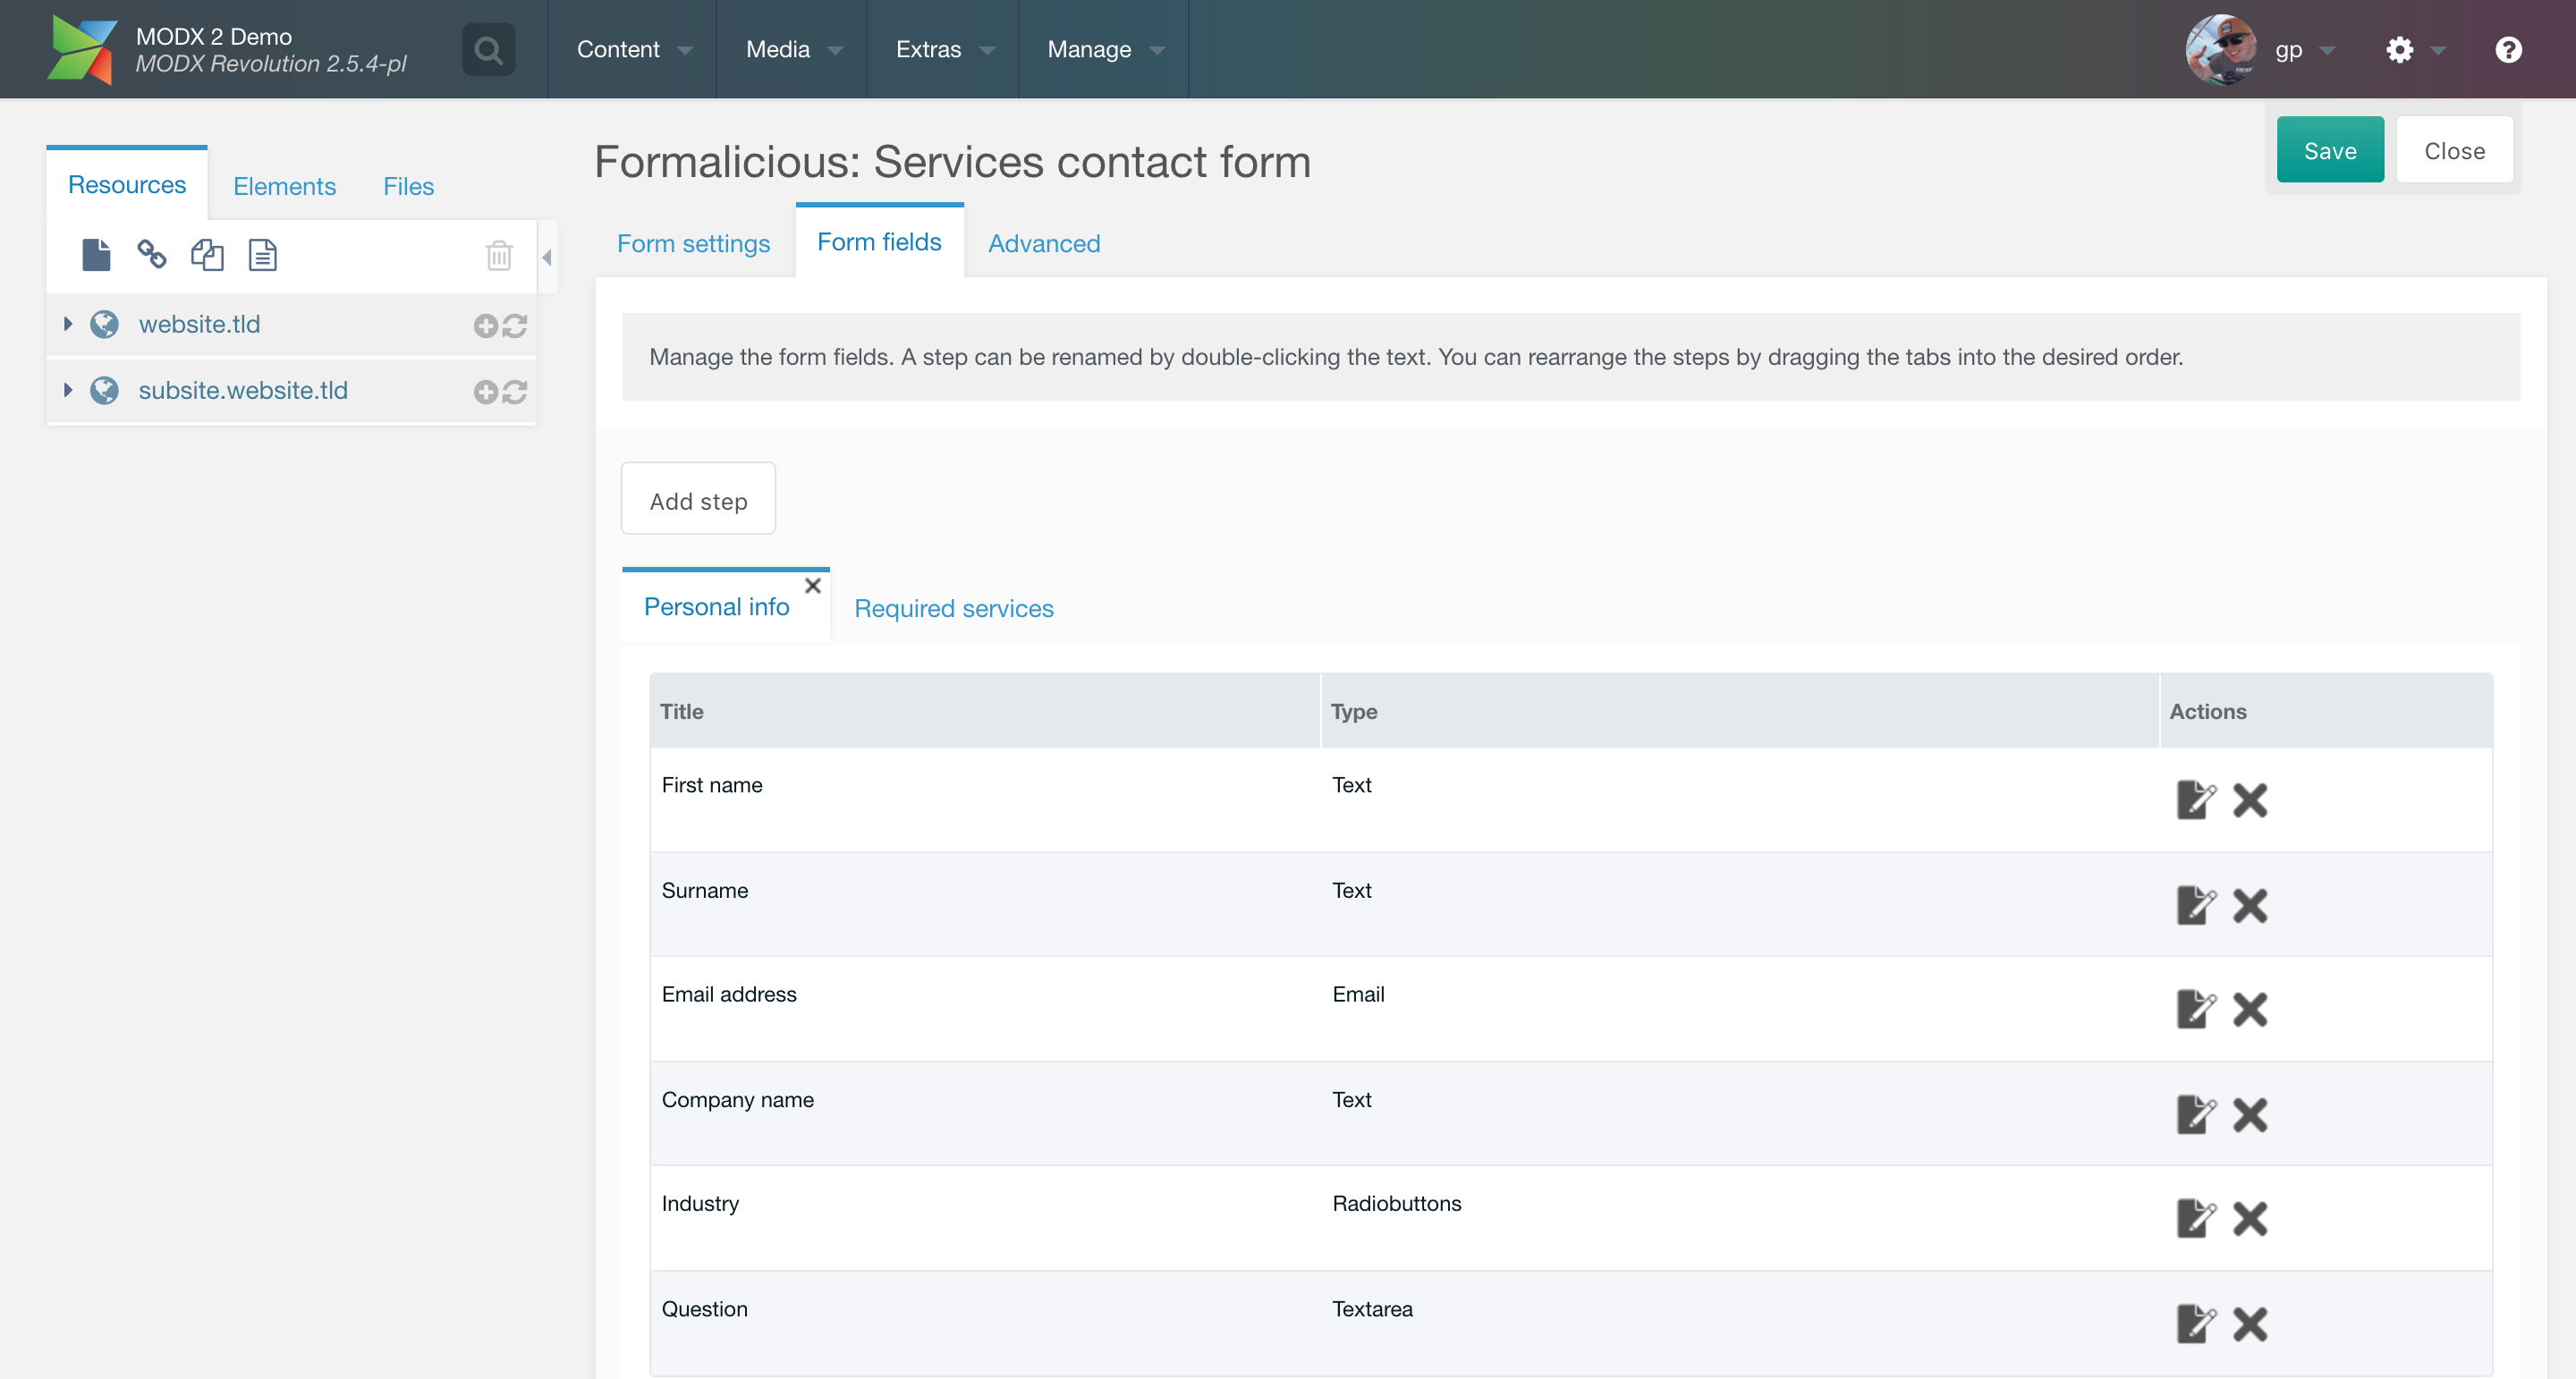This screenshot has width=2576, height=1379.
Task: Expand the website.tld tree node
Action: click(68, 324)
